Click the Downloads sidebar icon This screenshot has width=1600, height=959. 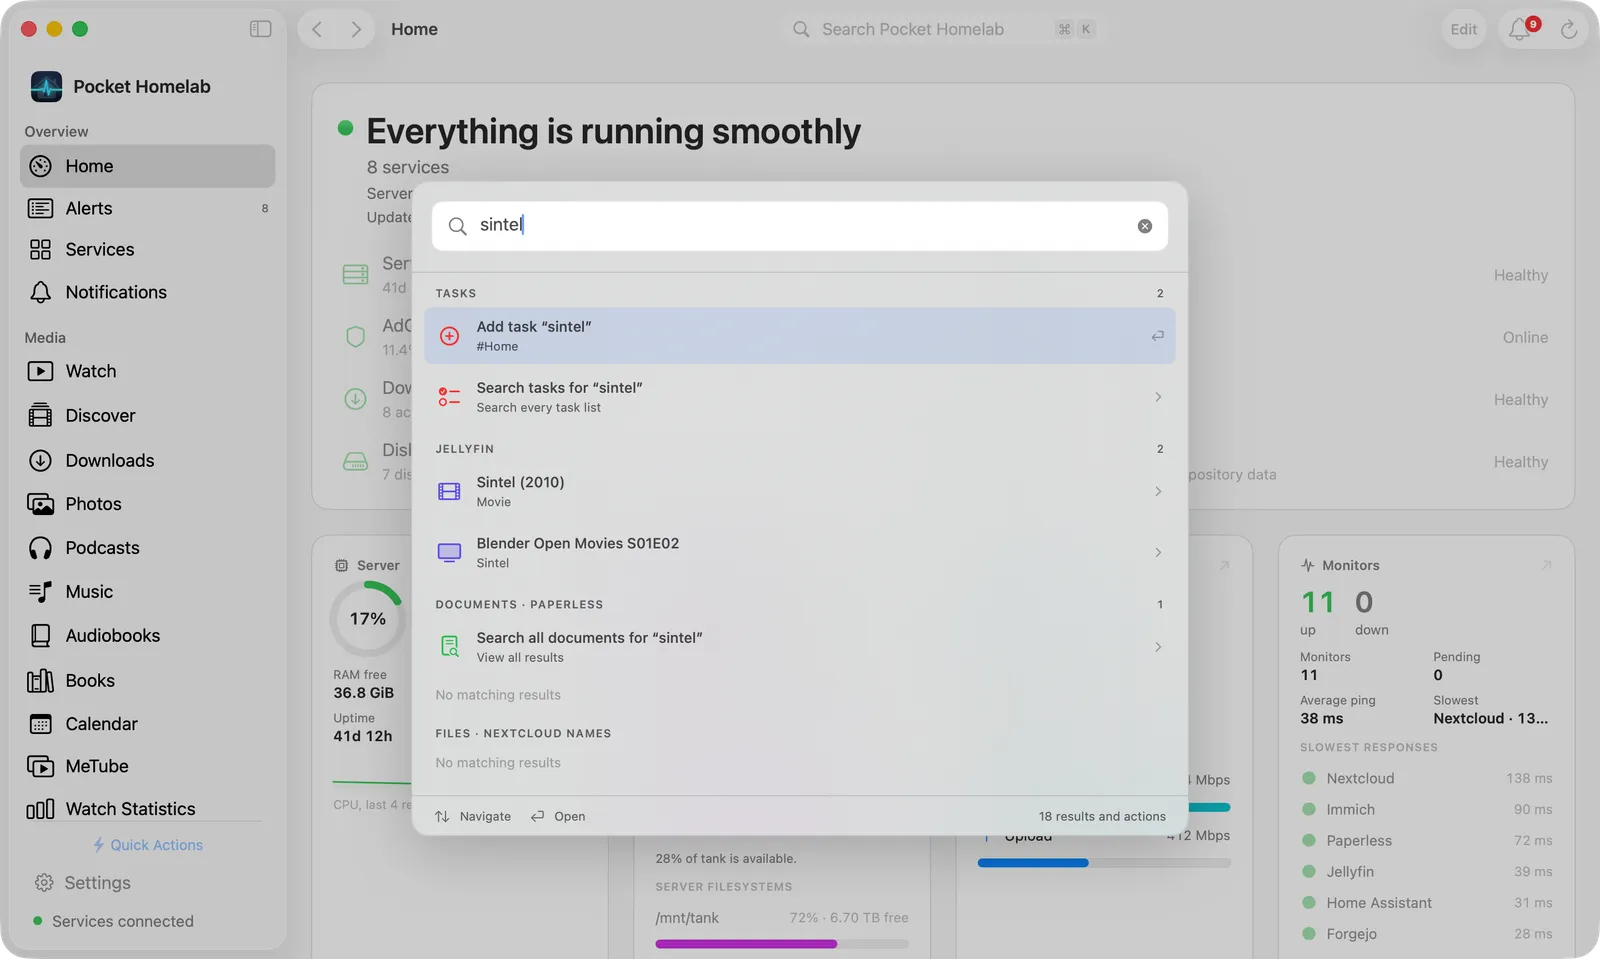click(40, 460)
